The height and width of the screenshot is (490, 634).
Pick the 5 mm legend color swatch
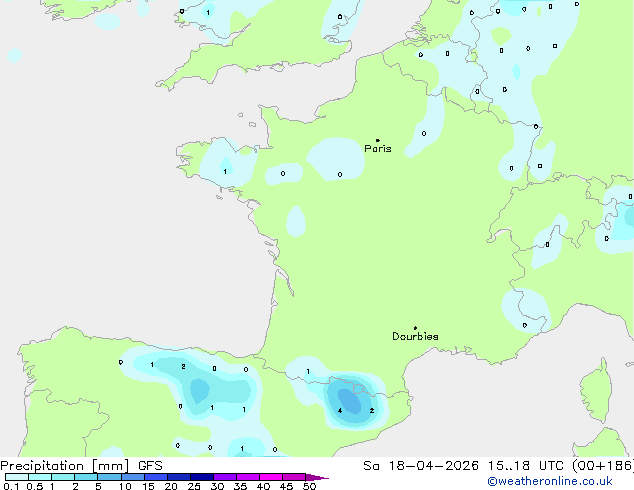click(x=109, y=477)
